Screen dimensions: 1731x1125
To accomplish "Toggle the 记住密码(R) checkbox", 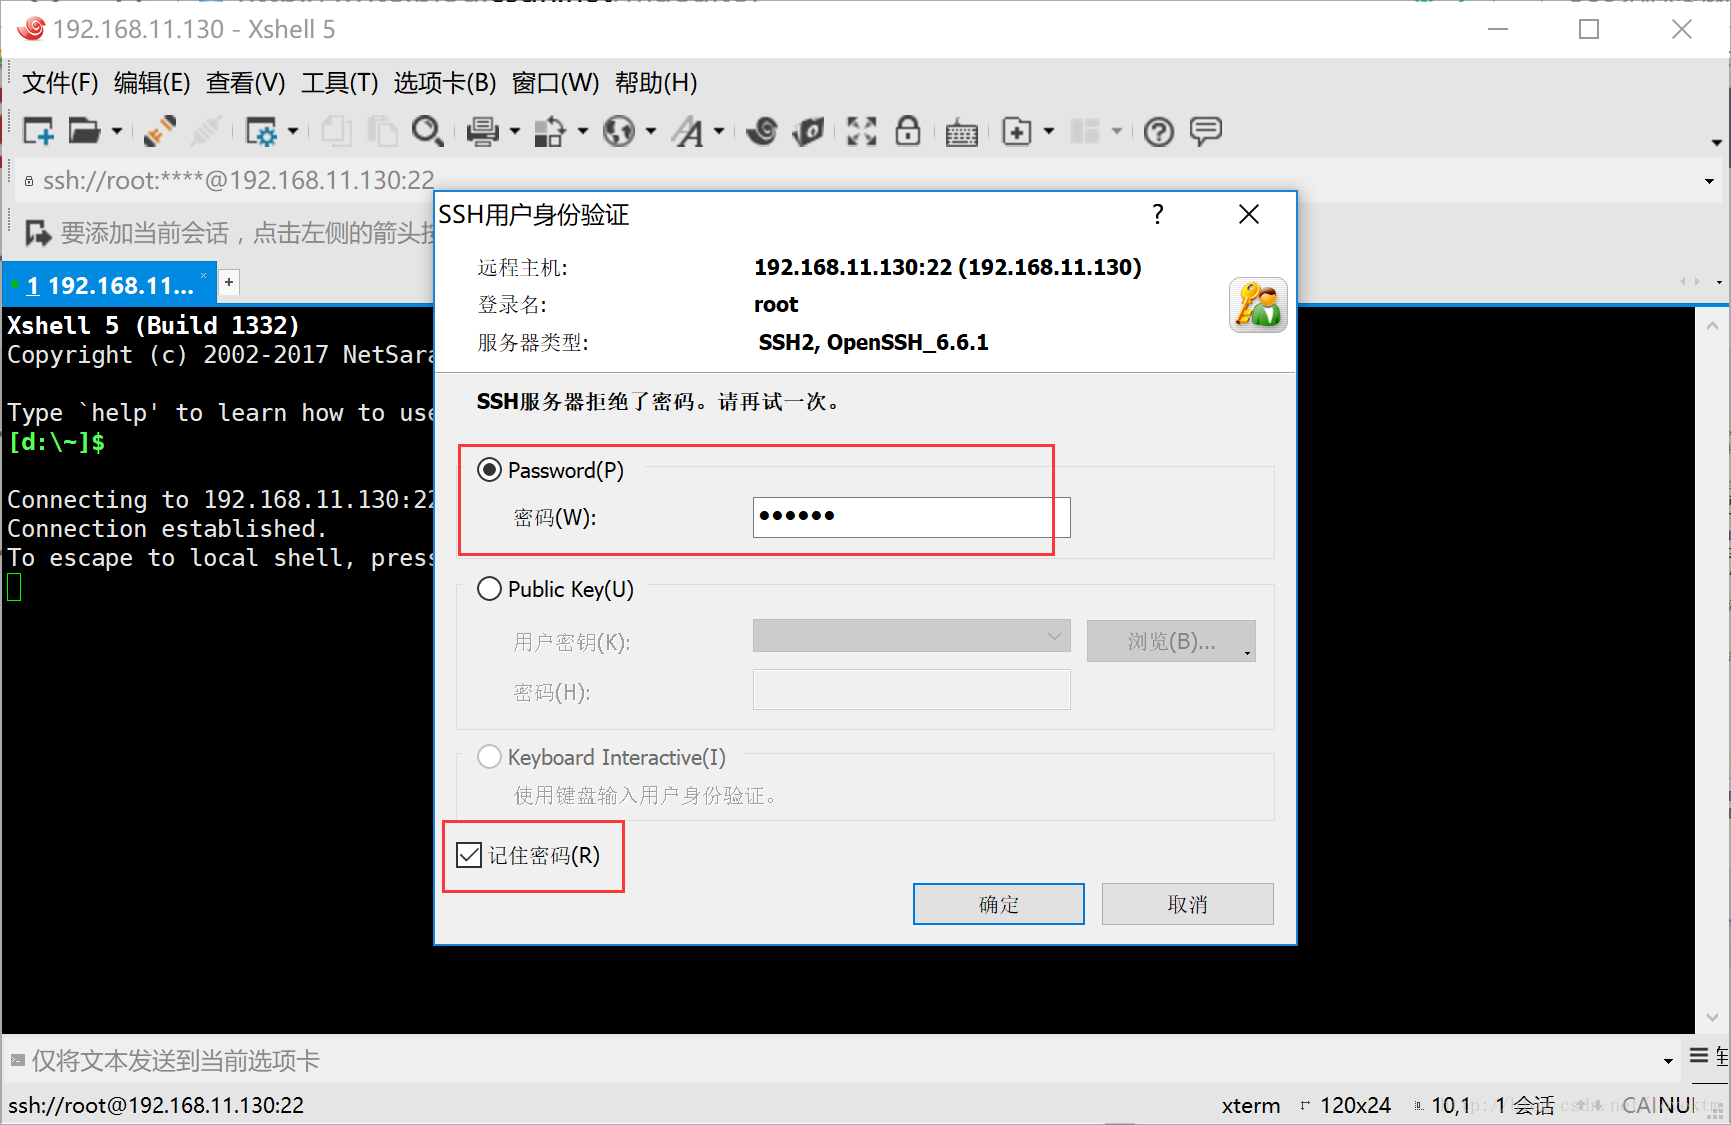I will (469, 855).
